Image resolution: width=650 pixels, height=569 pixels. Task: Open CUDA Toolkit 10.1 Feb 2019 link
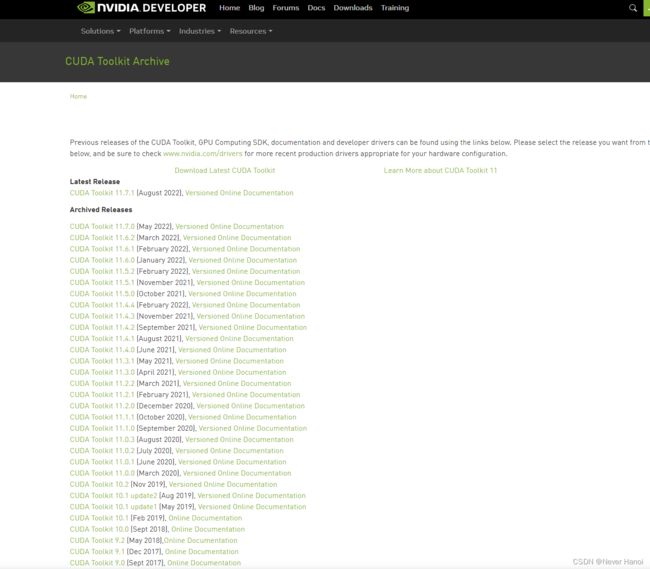click(x=99, y=517)
